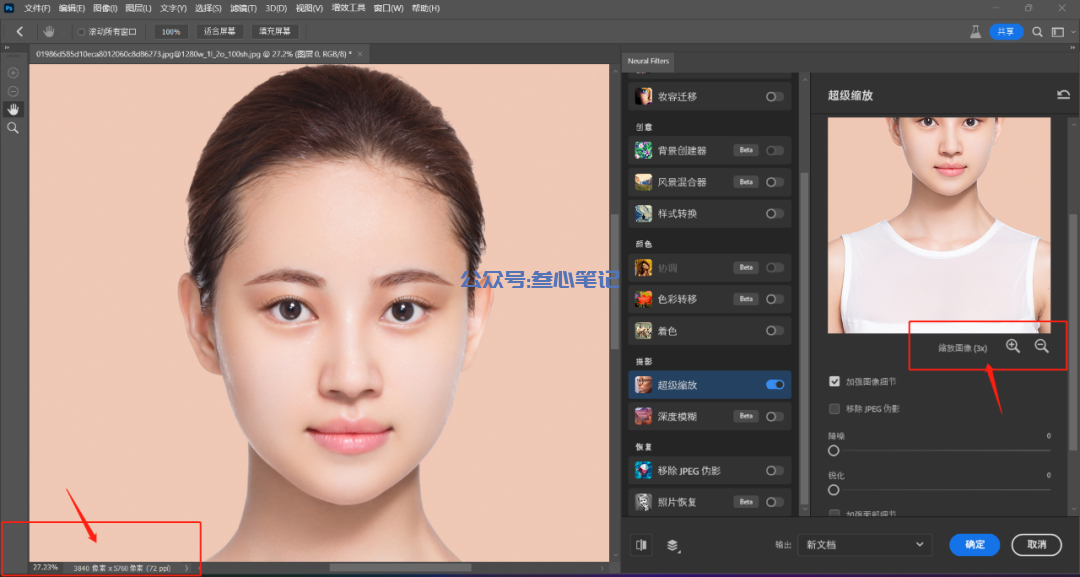Enable the 风景混合器 toggle
The height and width of the screenshot is (577, 1080).
(x=775, y=182)
